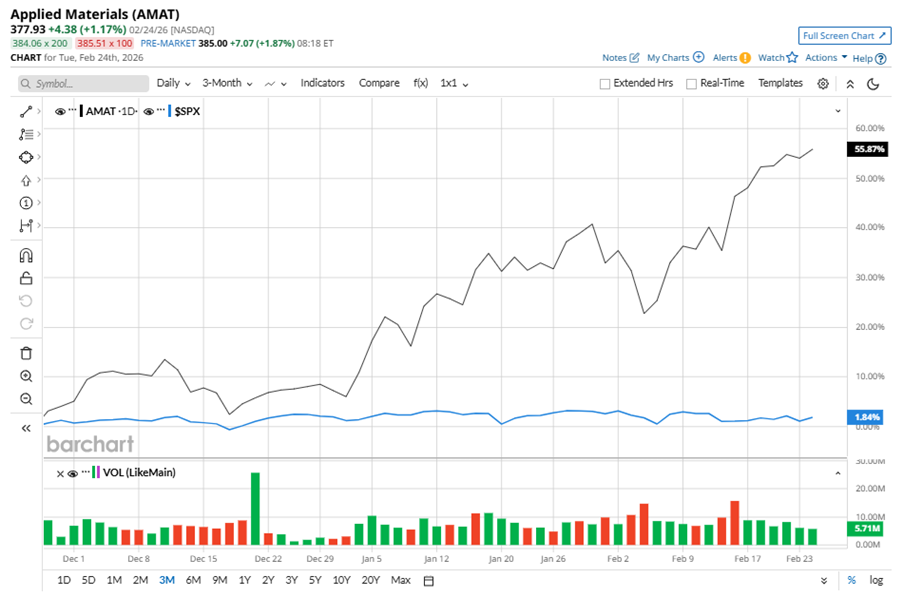Select the 6M time range tab
Viewport: 903px width, 597px height.
(x=193, y=580)
